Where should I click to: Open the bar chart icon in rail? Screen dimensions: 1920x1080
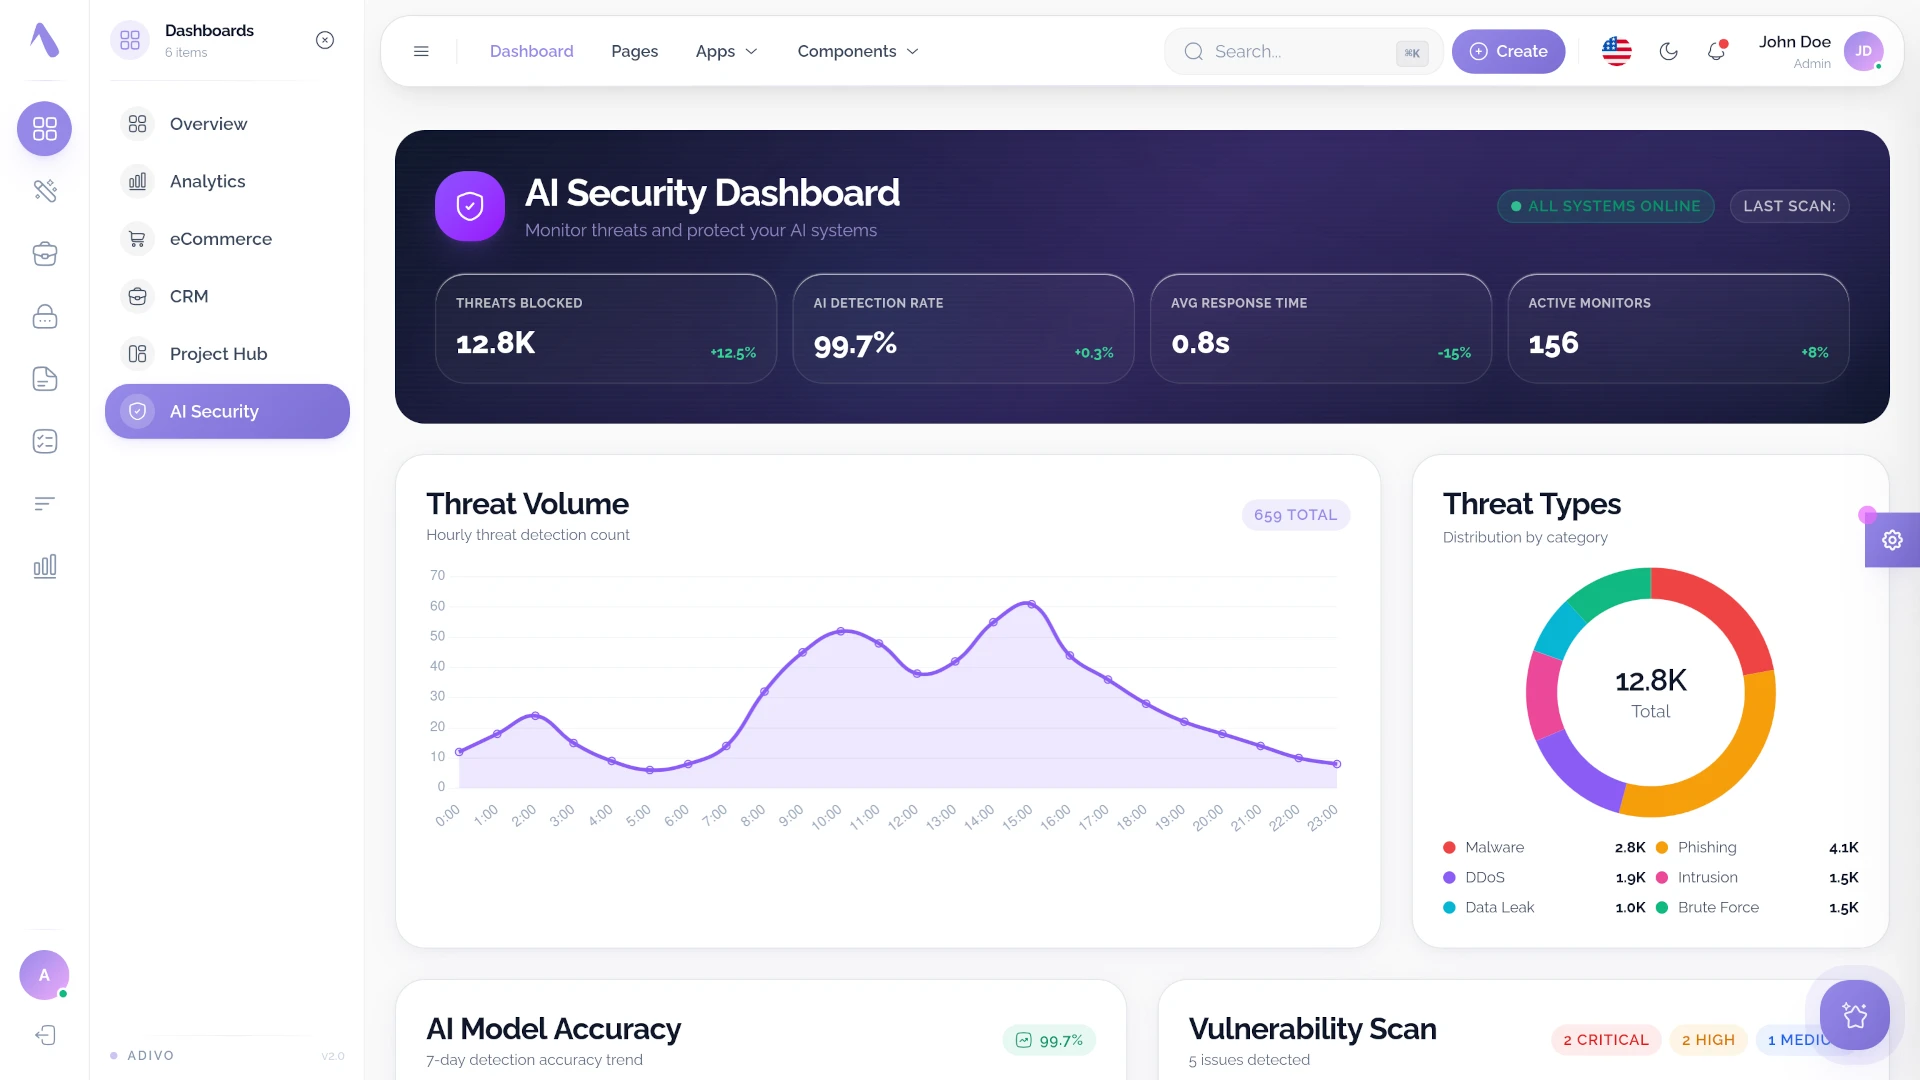[44, 566]
